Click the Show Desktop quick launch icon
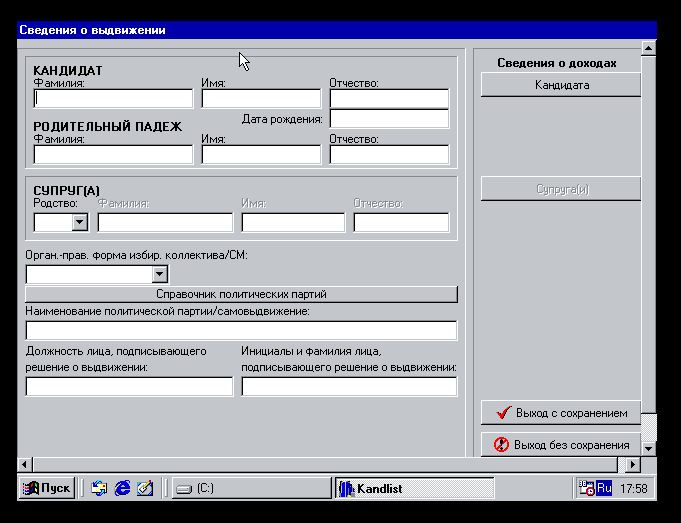This screenshot has height=523, width=681. (99, 488)
